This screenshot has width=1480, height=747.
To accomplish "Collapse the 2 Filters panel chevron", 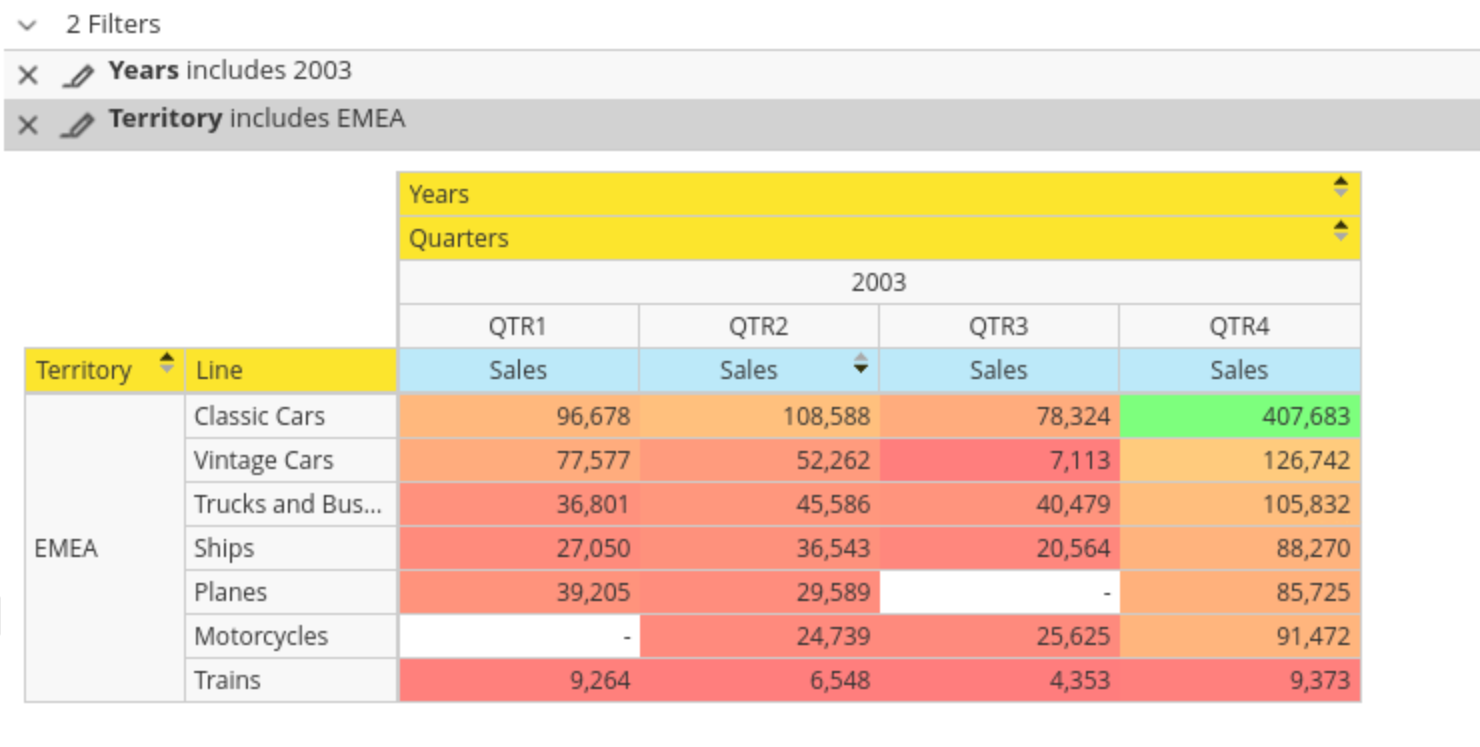I will [x=28, y=25].
